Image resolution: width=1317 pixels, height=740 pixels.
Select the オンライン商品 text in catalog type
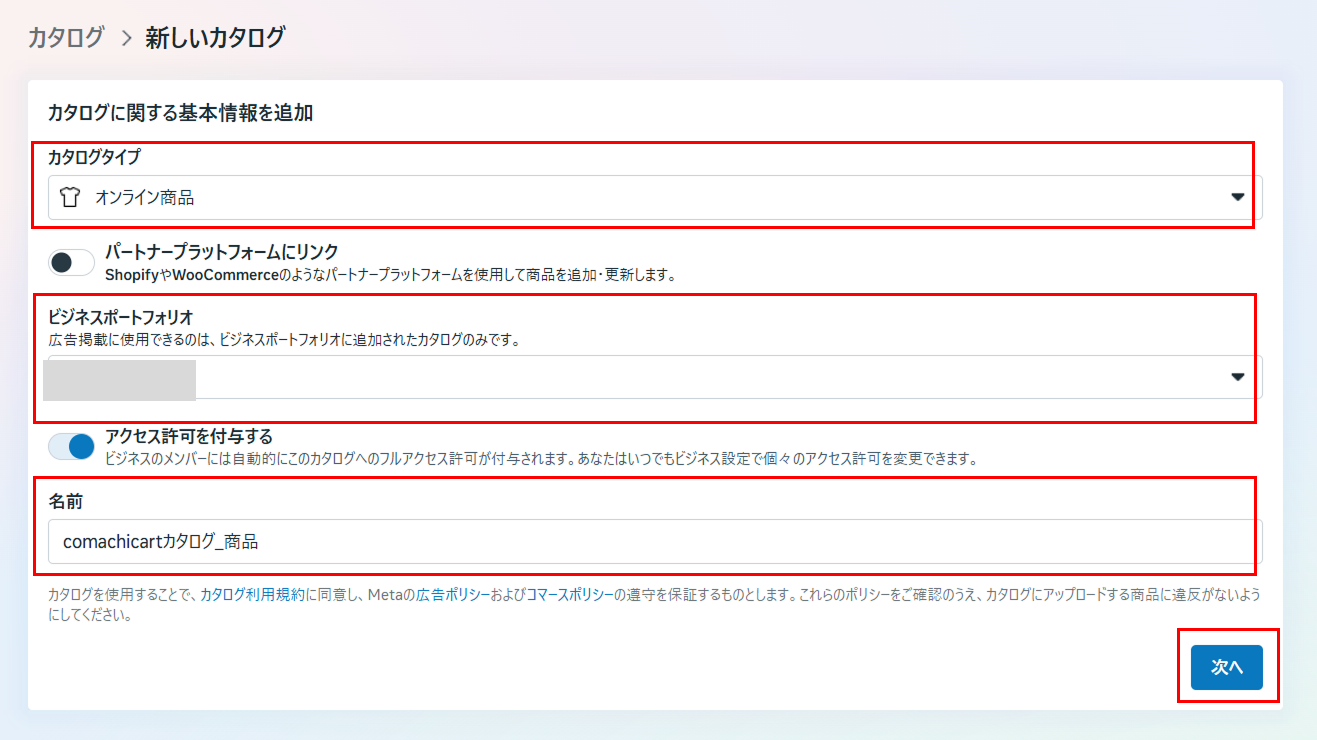coord(144,198)
